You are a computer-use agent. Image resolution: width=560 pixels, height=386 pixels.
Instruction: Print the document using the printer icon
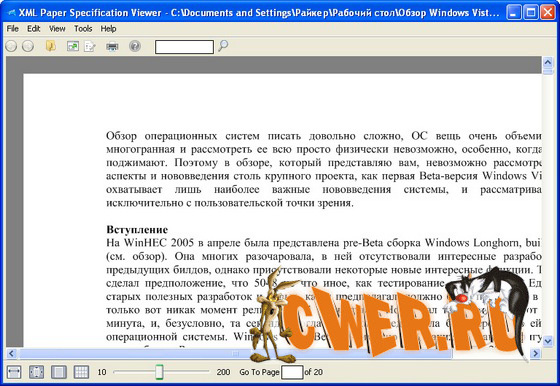click(x=112, y=46)
